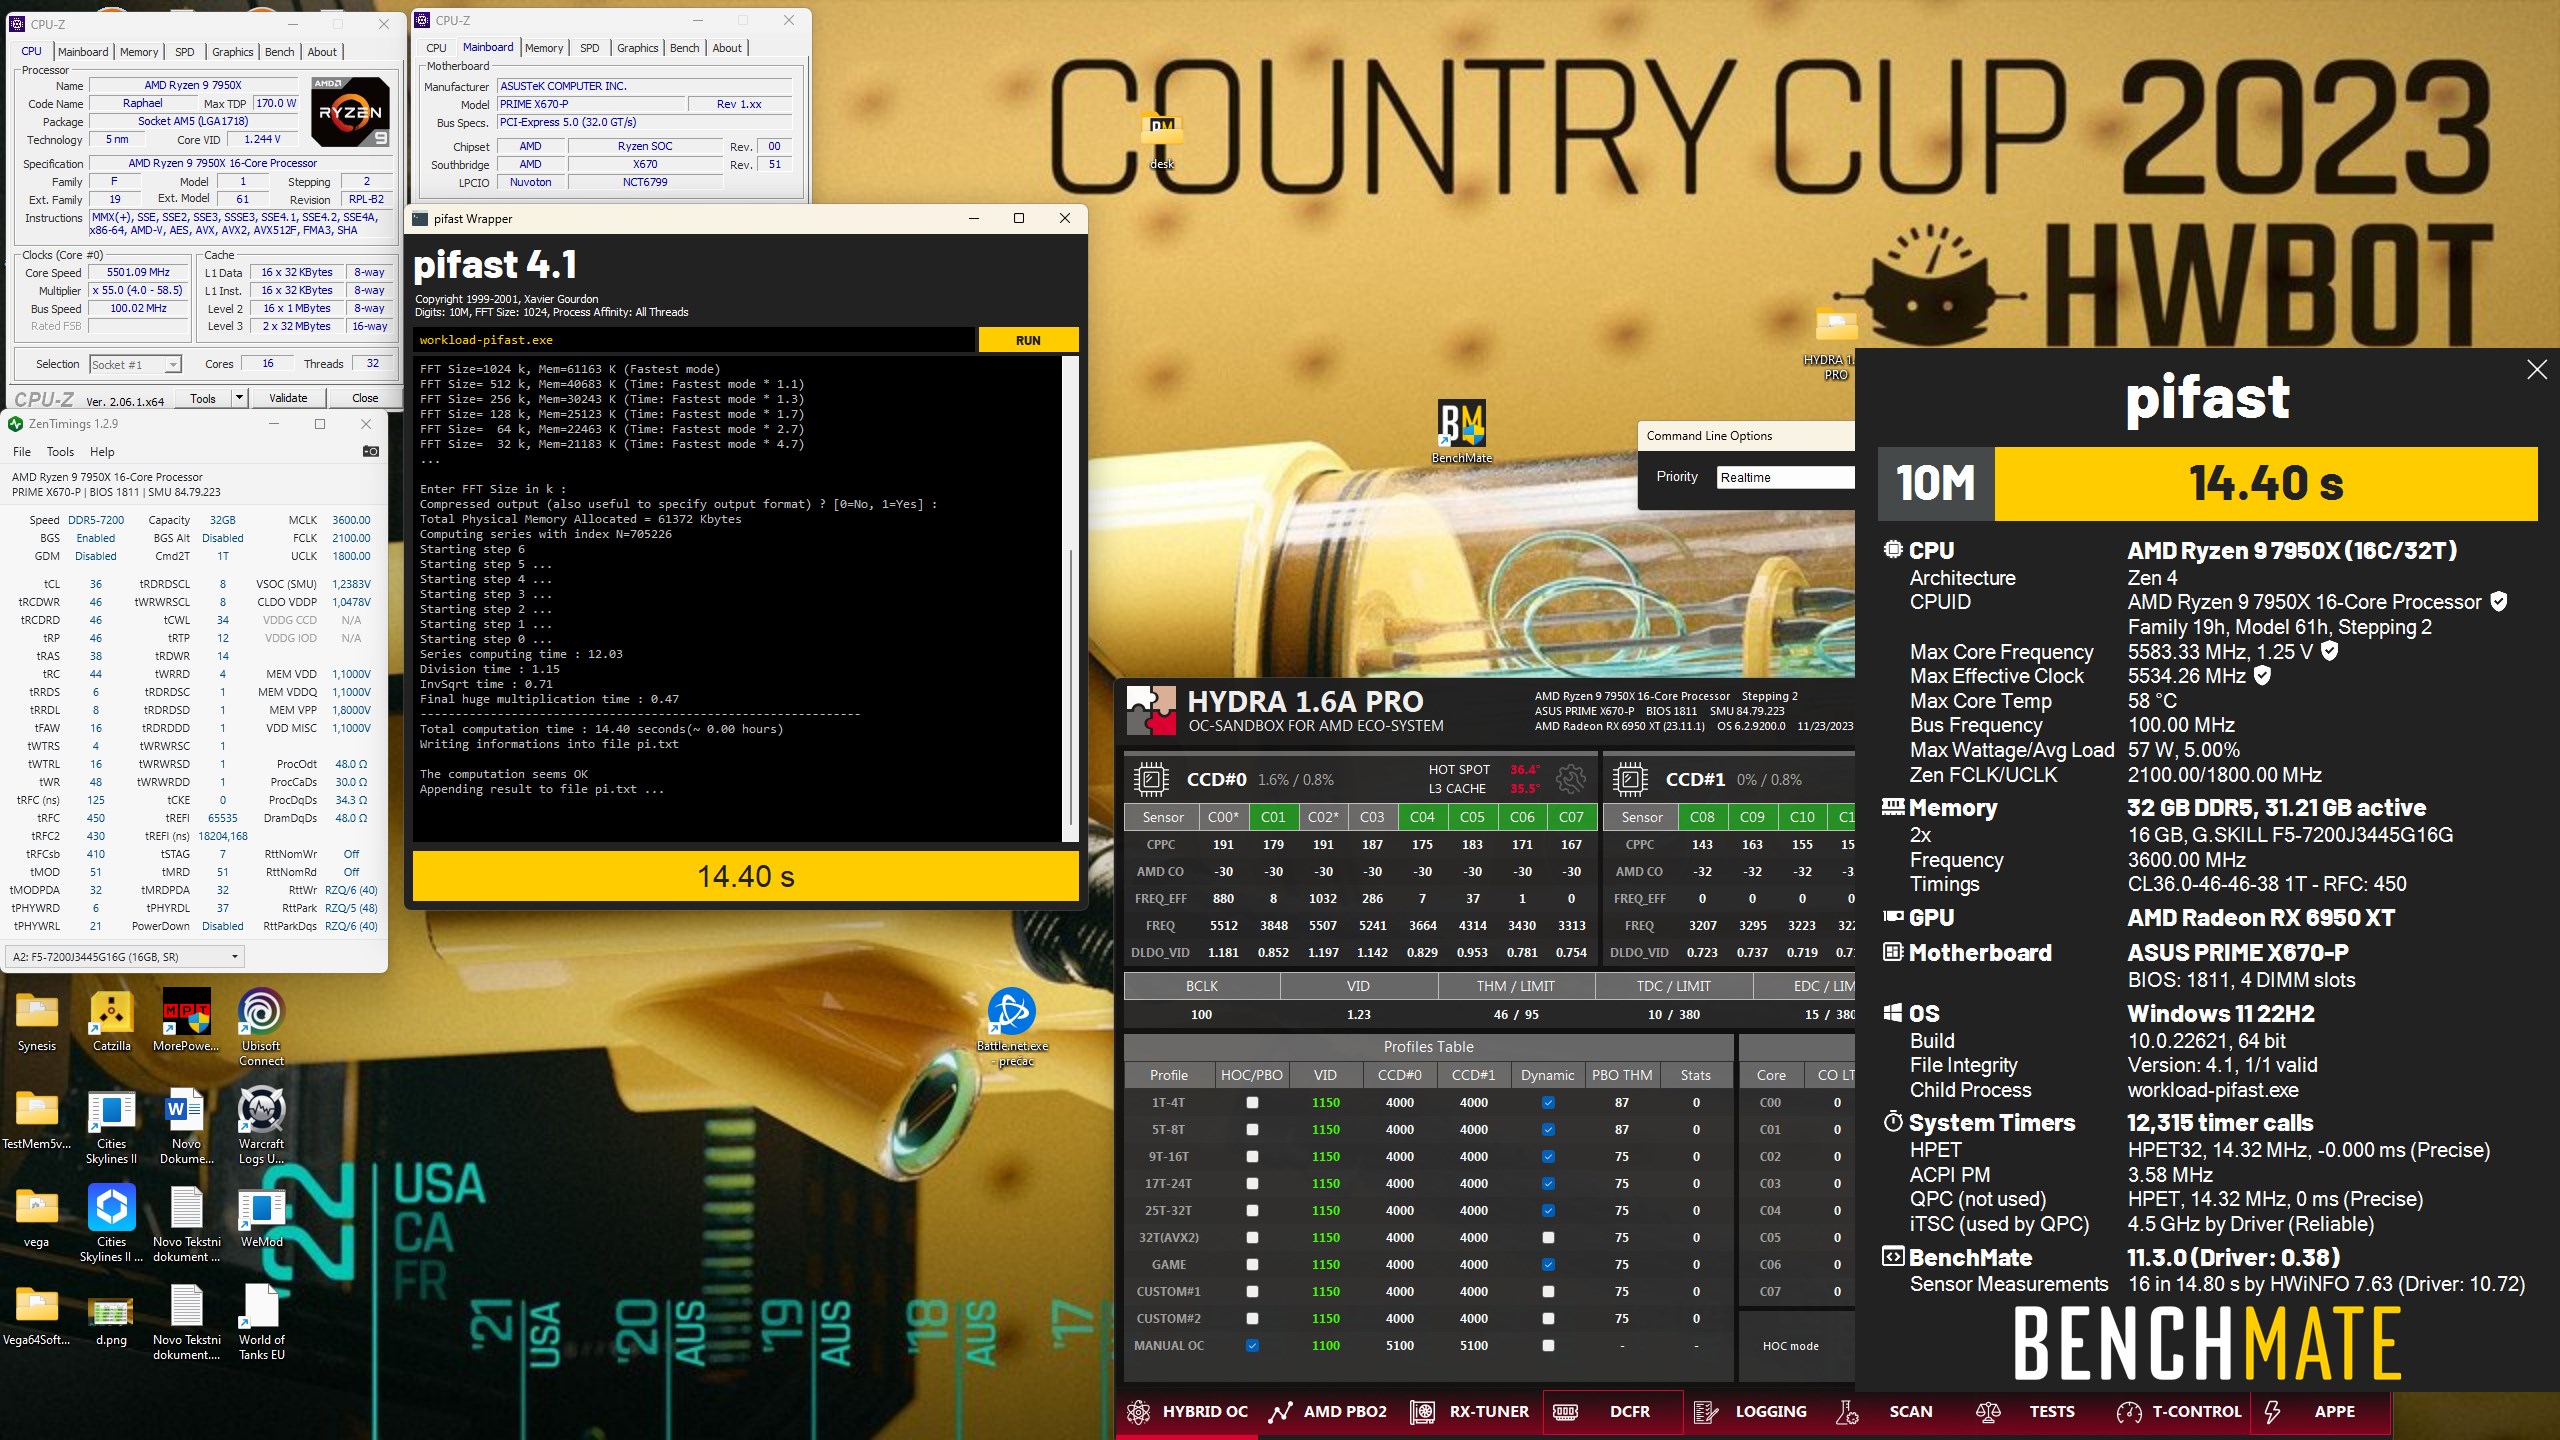Click the HYDRA logo puzzle icon
This screenshot has width=2560, height=1440.
click(x=1151, y=711)
